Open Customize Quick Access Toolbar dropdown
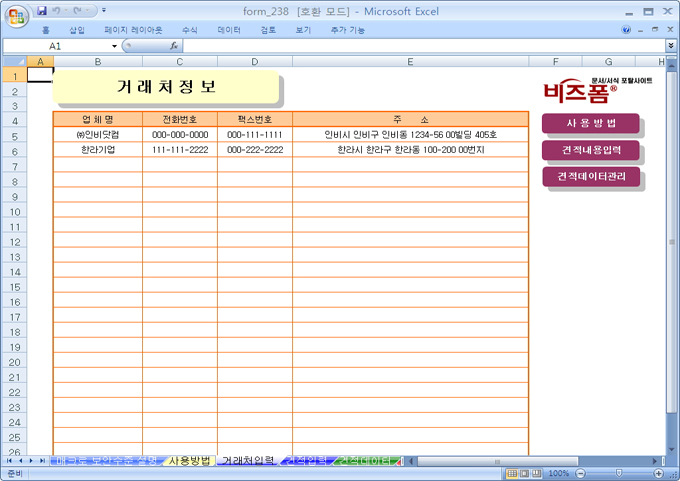This screenshot has height=481, width=680. (104, 11)
